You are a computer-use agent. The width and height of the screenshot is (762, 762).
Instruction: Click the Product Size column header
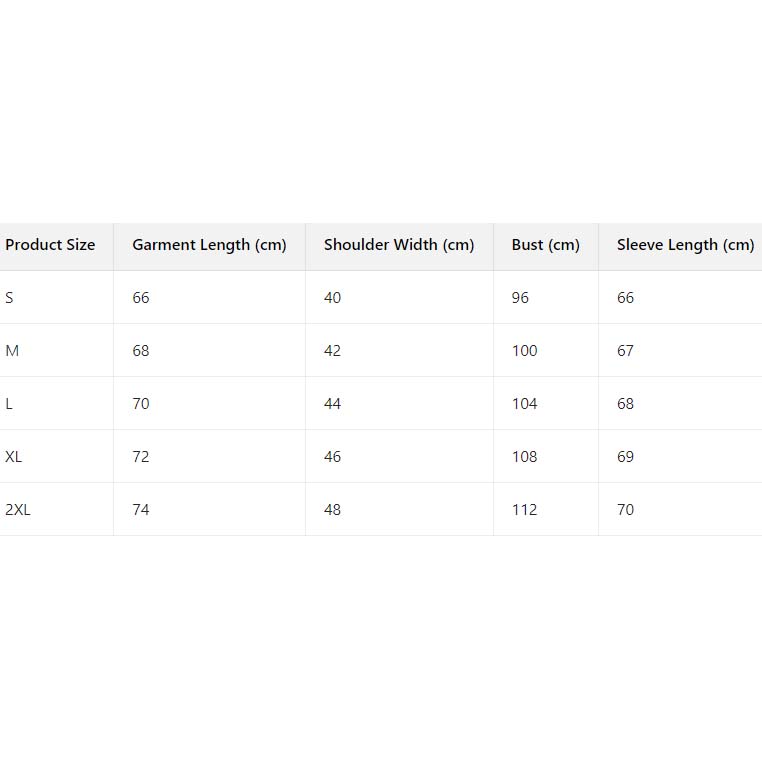click(x=51, y=245)
